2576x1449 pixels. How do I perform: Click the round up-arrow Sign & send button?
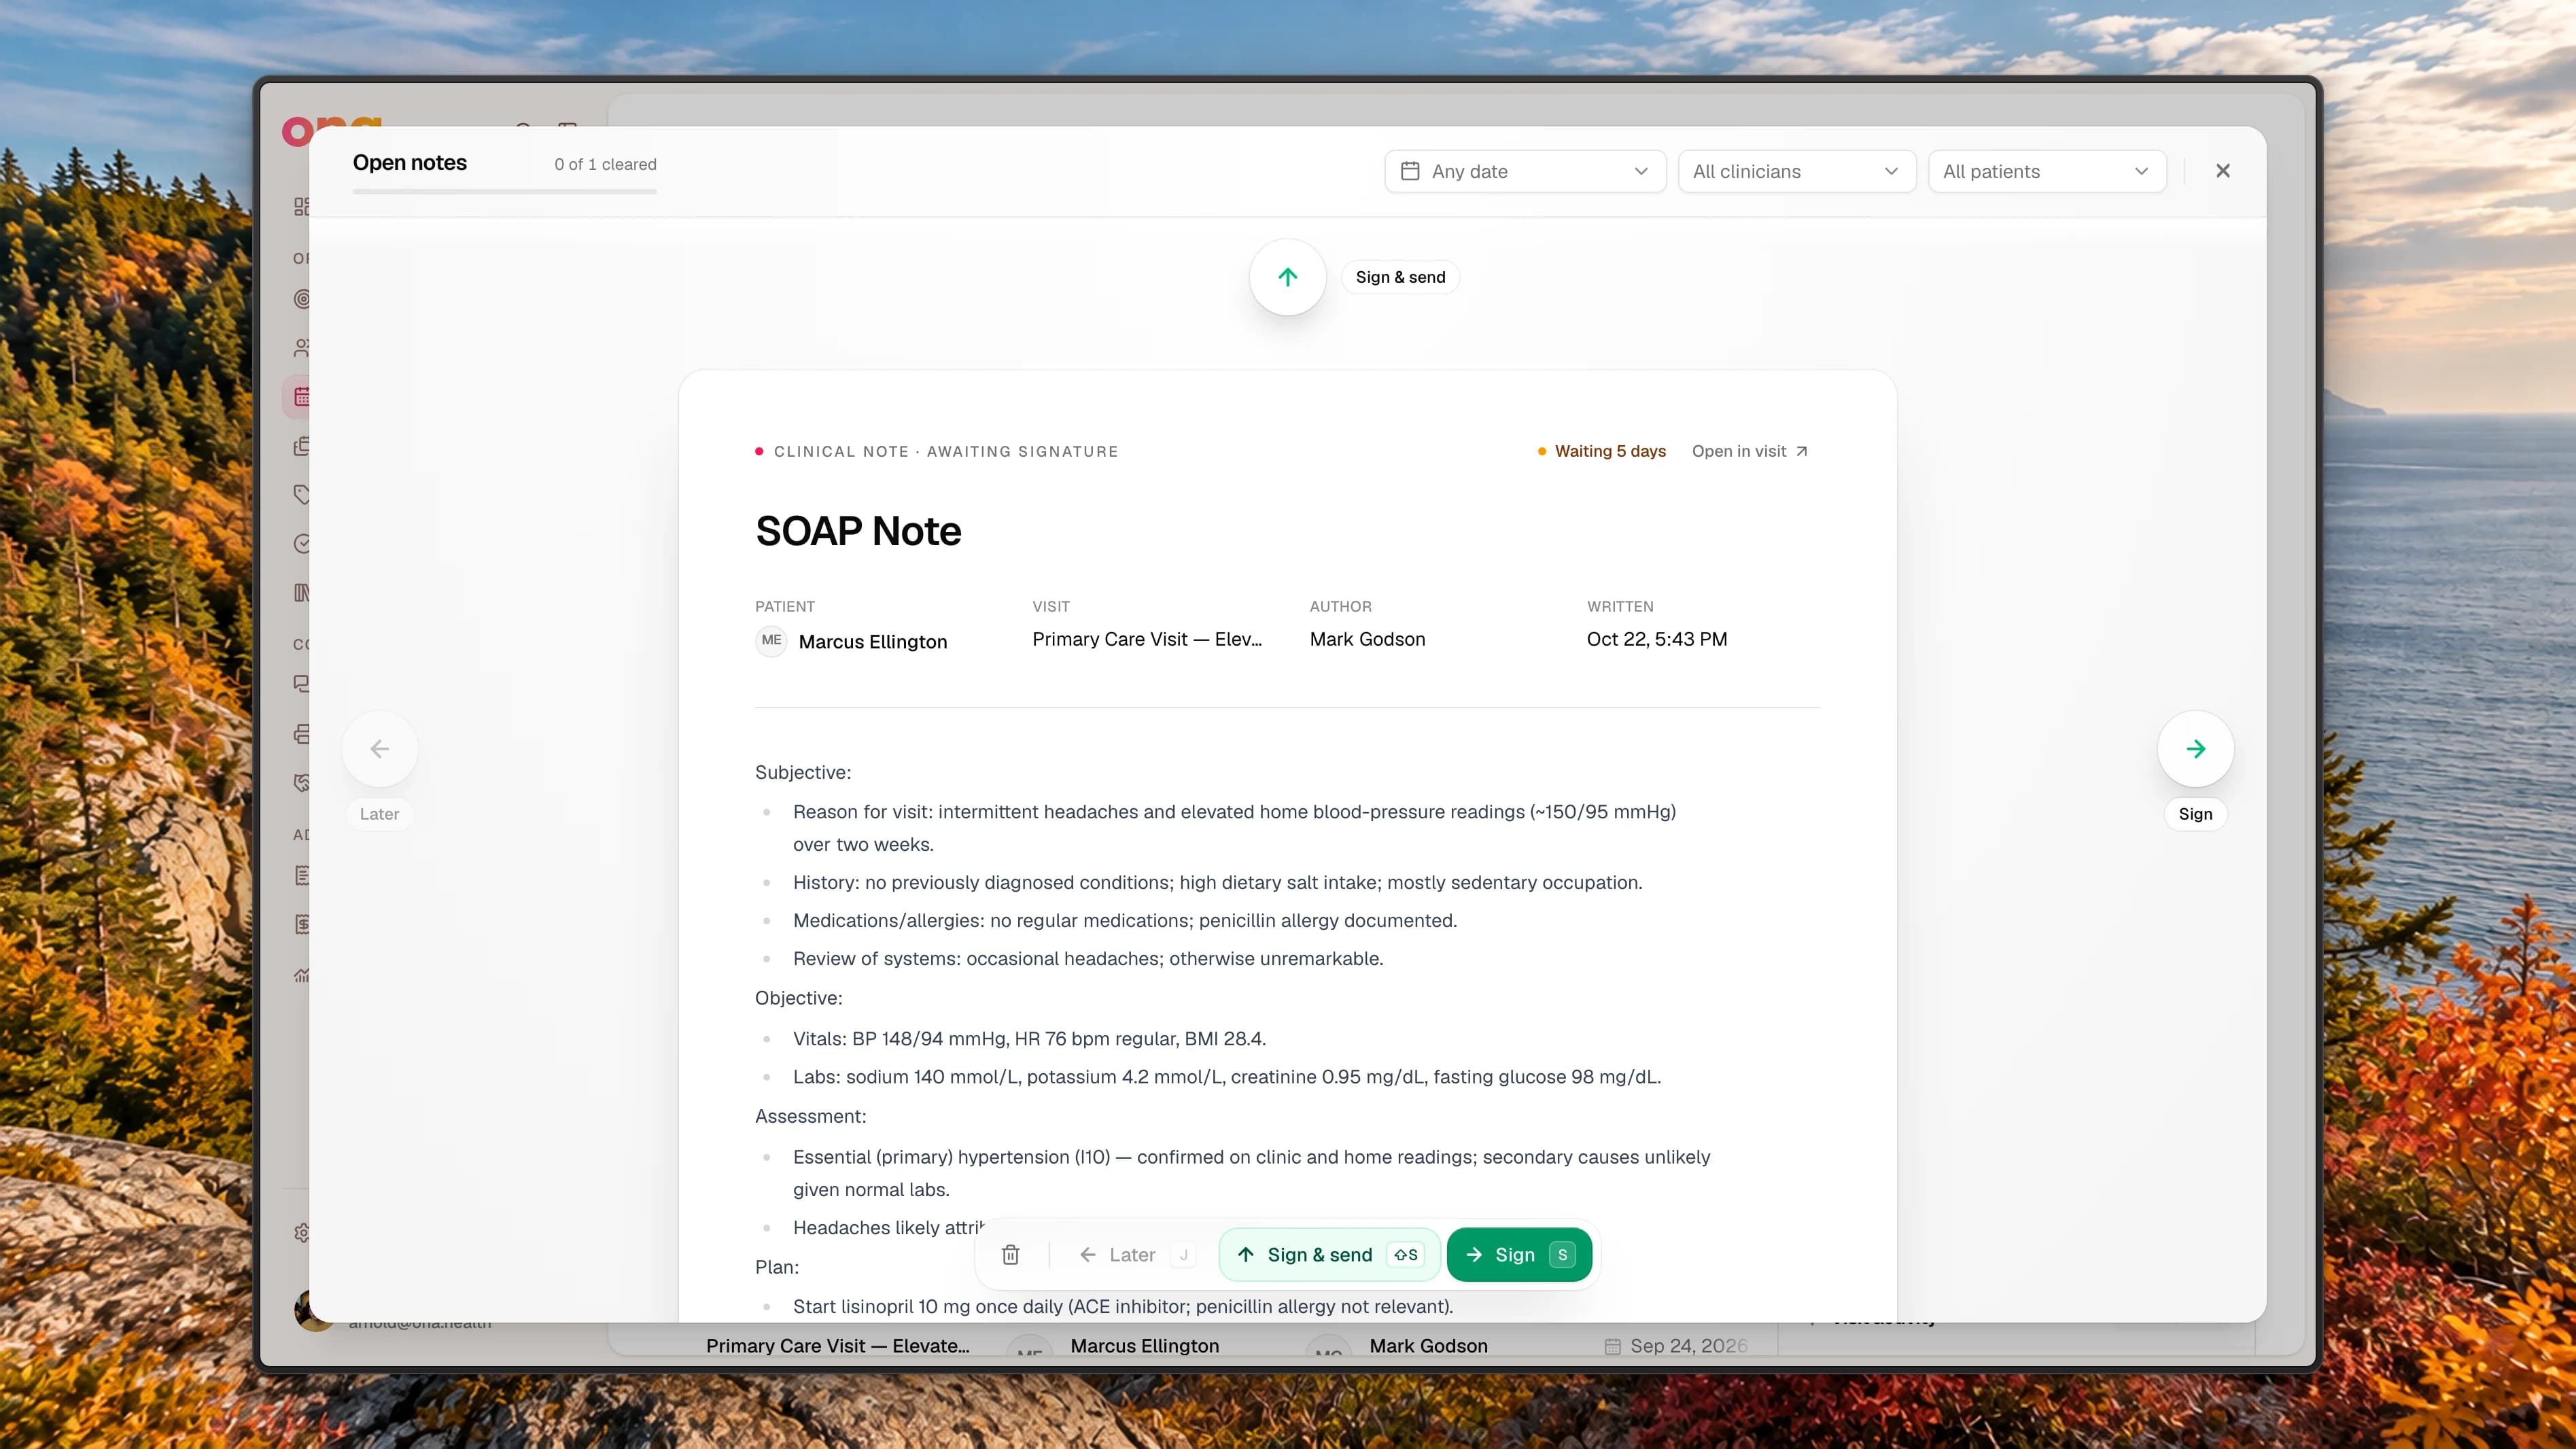coord(1287,277)
